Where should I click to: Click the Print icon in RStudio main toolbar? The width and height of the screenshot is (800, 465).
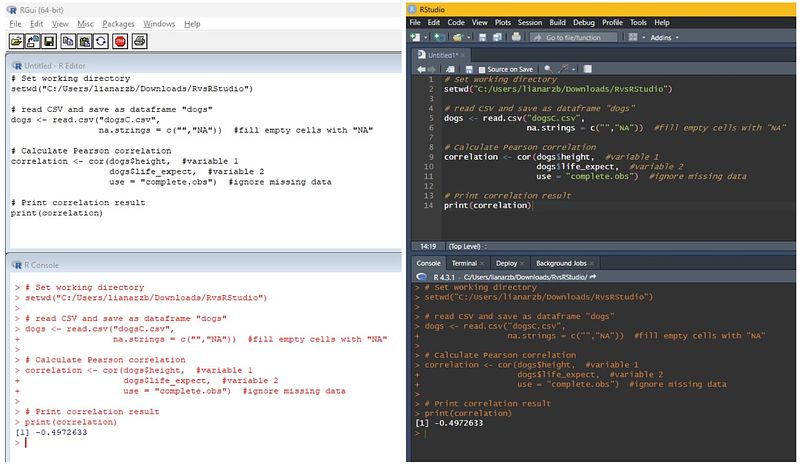pos(515,37)
